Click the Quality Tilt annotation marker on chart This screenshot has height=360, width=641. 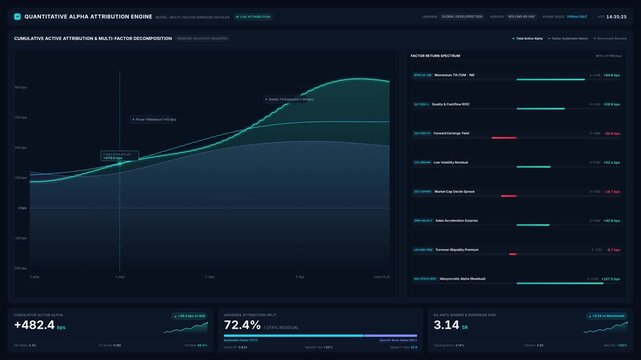[x=289, y=99]
